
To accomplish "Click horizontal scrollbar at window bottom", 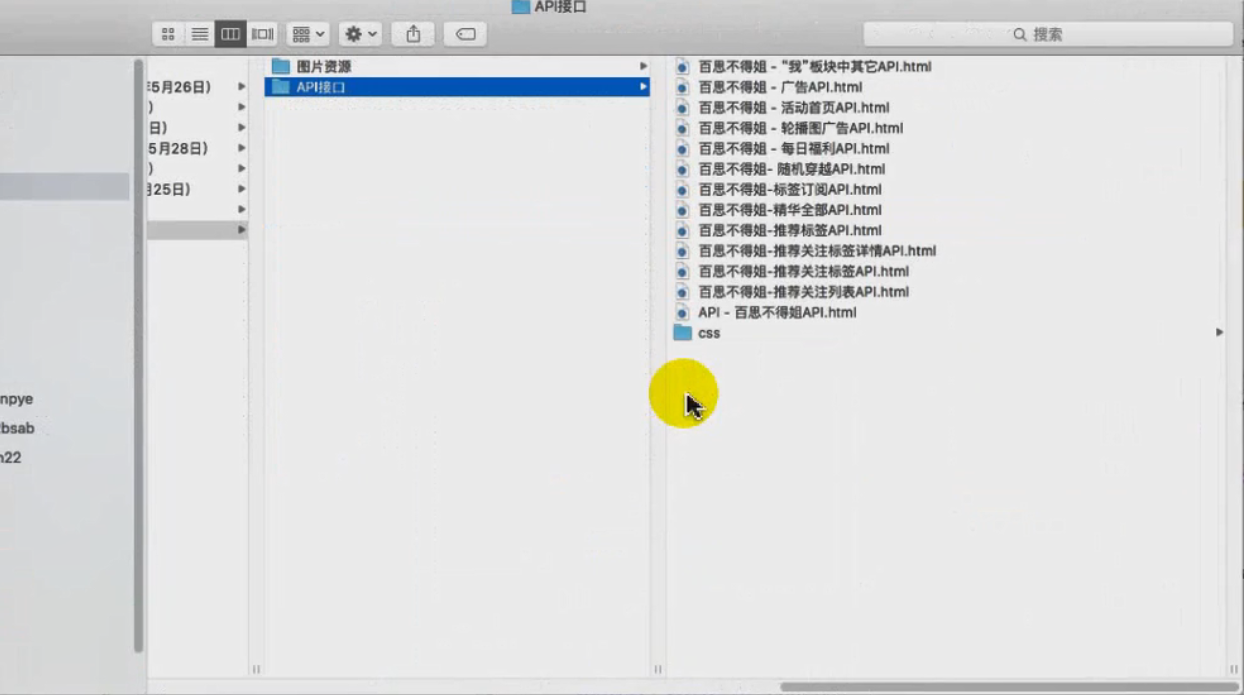I will [x=1008, y=687].
